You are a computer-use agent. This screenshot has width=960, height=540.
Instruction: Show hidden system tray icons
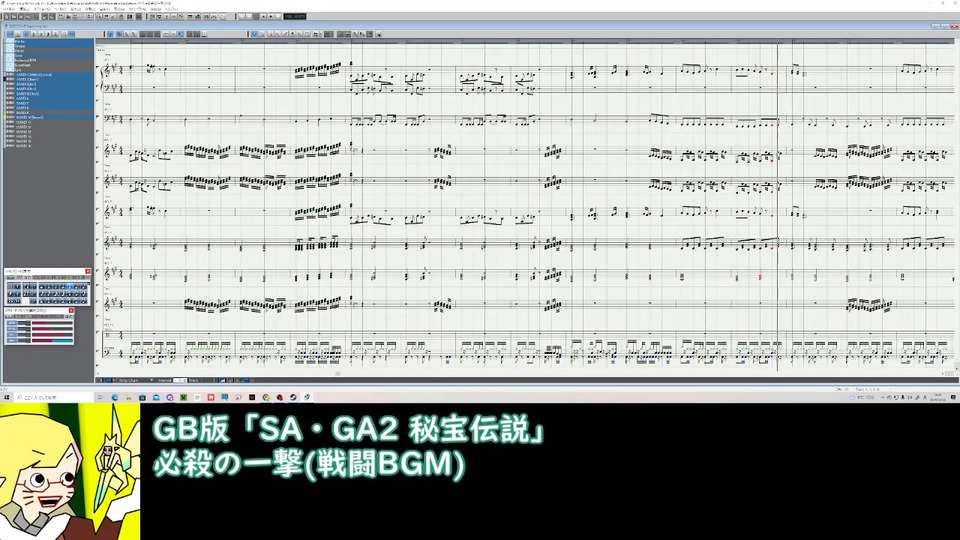click(x=882, y=397)
